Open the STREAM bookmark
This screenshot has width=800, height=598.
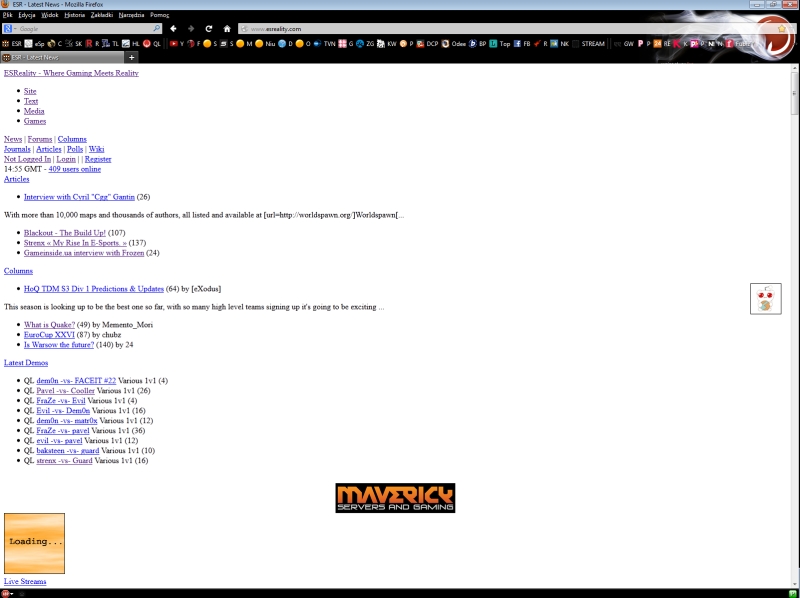tap(588, 44)
